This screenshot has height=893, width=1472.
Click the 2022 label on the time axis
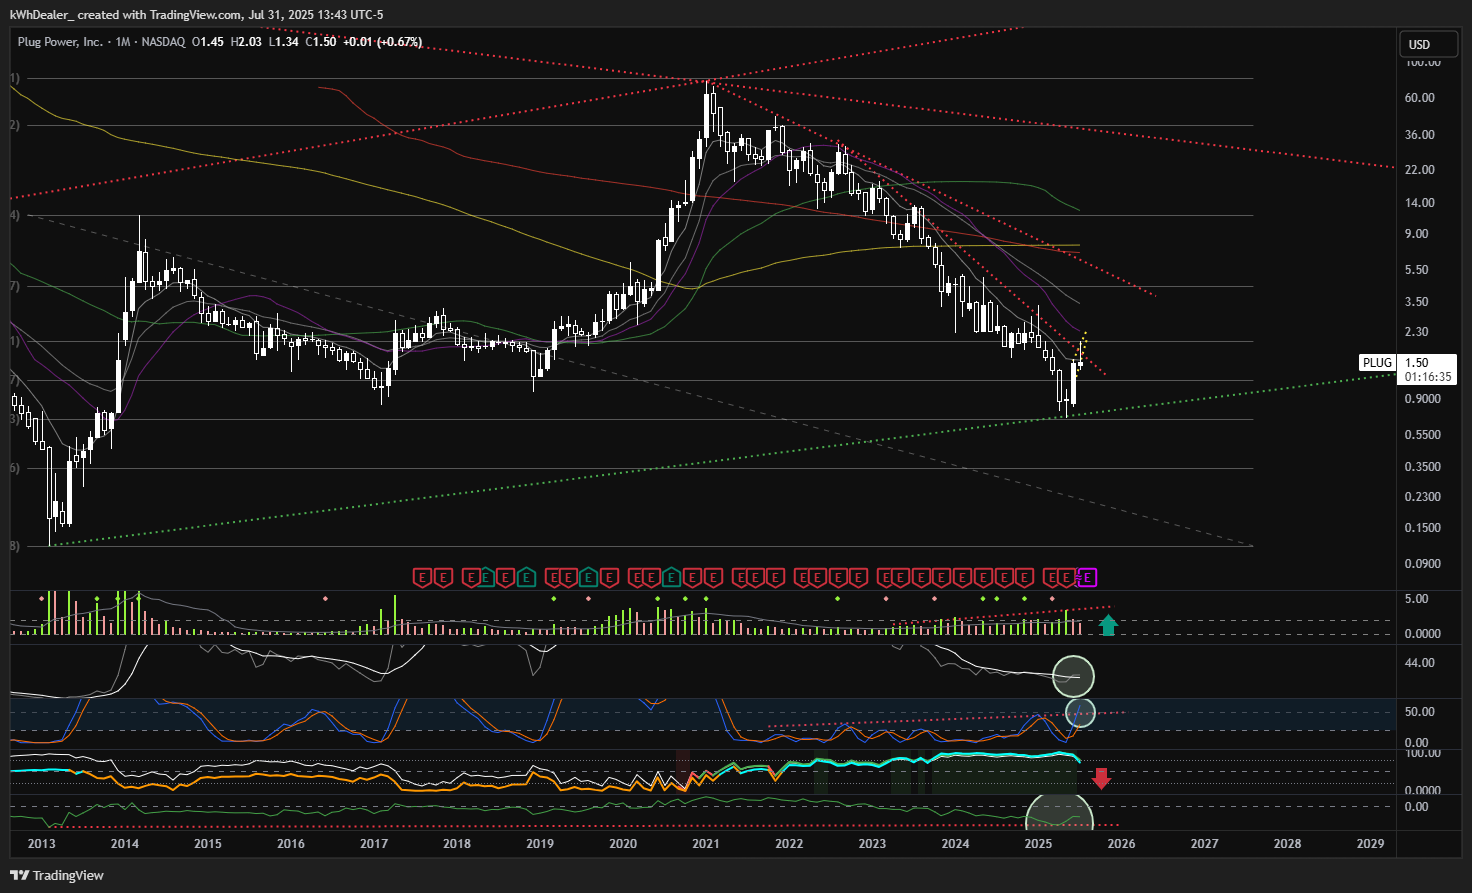(x=789, y=844)
